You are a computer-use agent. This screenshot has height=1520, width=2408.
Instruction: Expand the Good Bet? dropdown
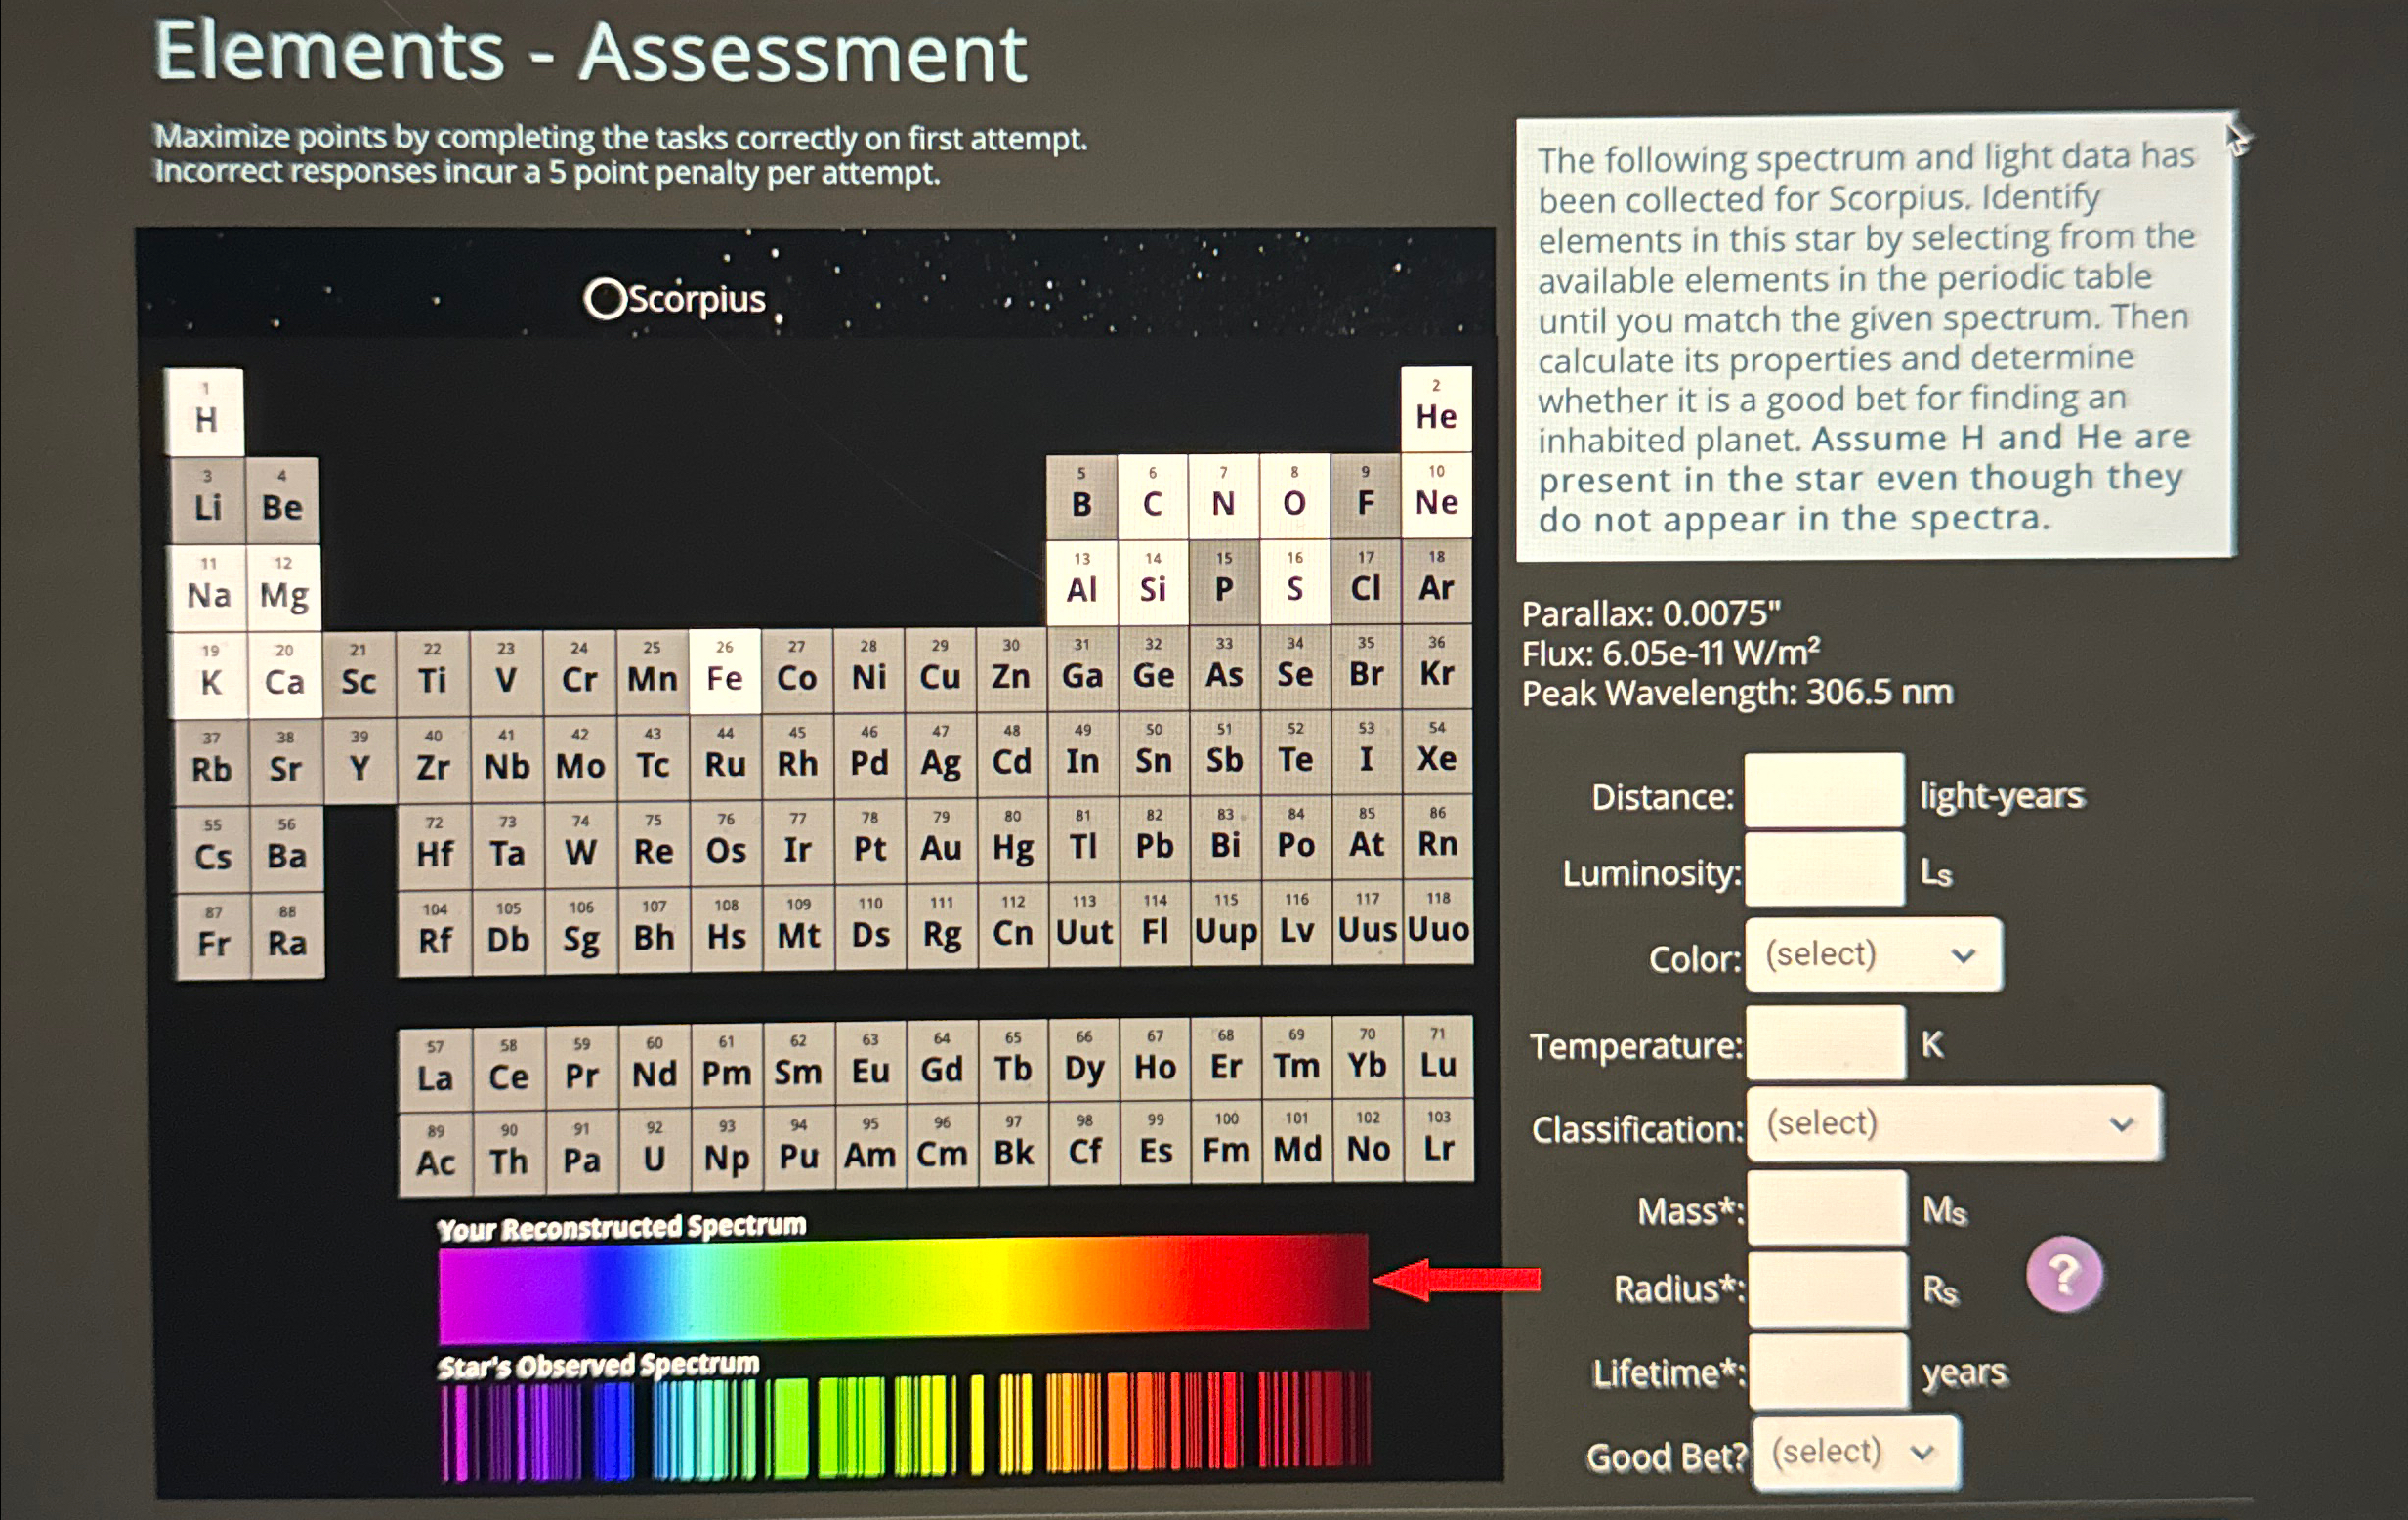[1855, 1452]
